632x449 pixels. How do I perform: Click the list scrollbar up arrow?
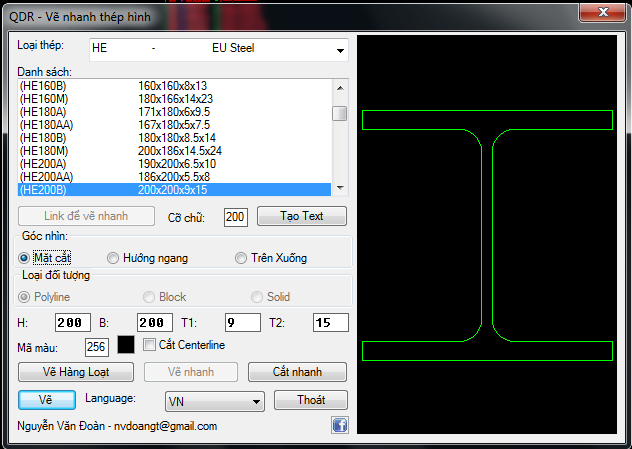click(x=340, y=88)
